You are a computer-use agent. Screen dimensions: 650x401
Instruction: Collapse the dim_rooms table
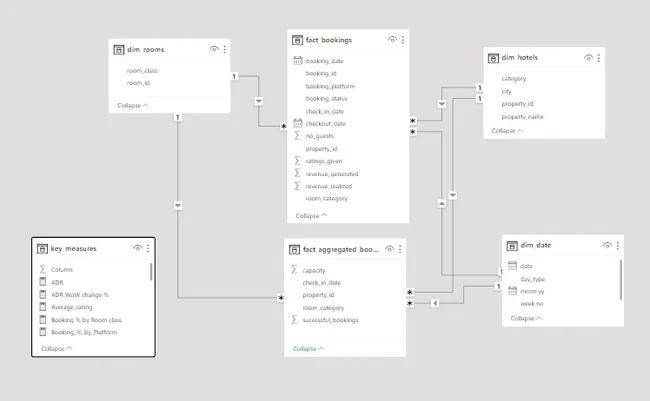(133, 105)
